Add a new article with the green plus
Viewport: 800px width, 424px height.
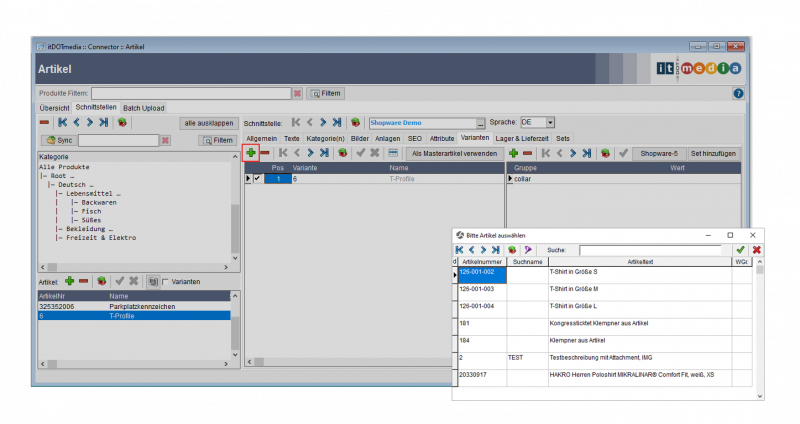coord(70,282)
